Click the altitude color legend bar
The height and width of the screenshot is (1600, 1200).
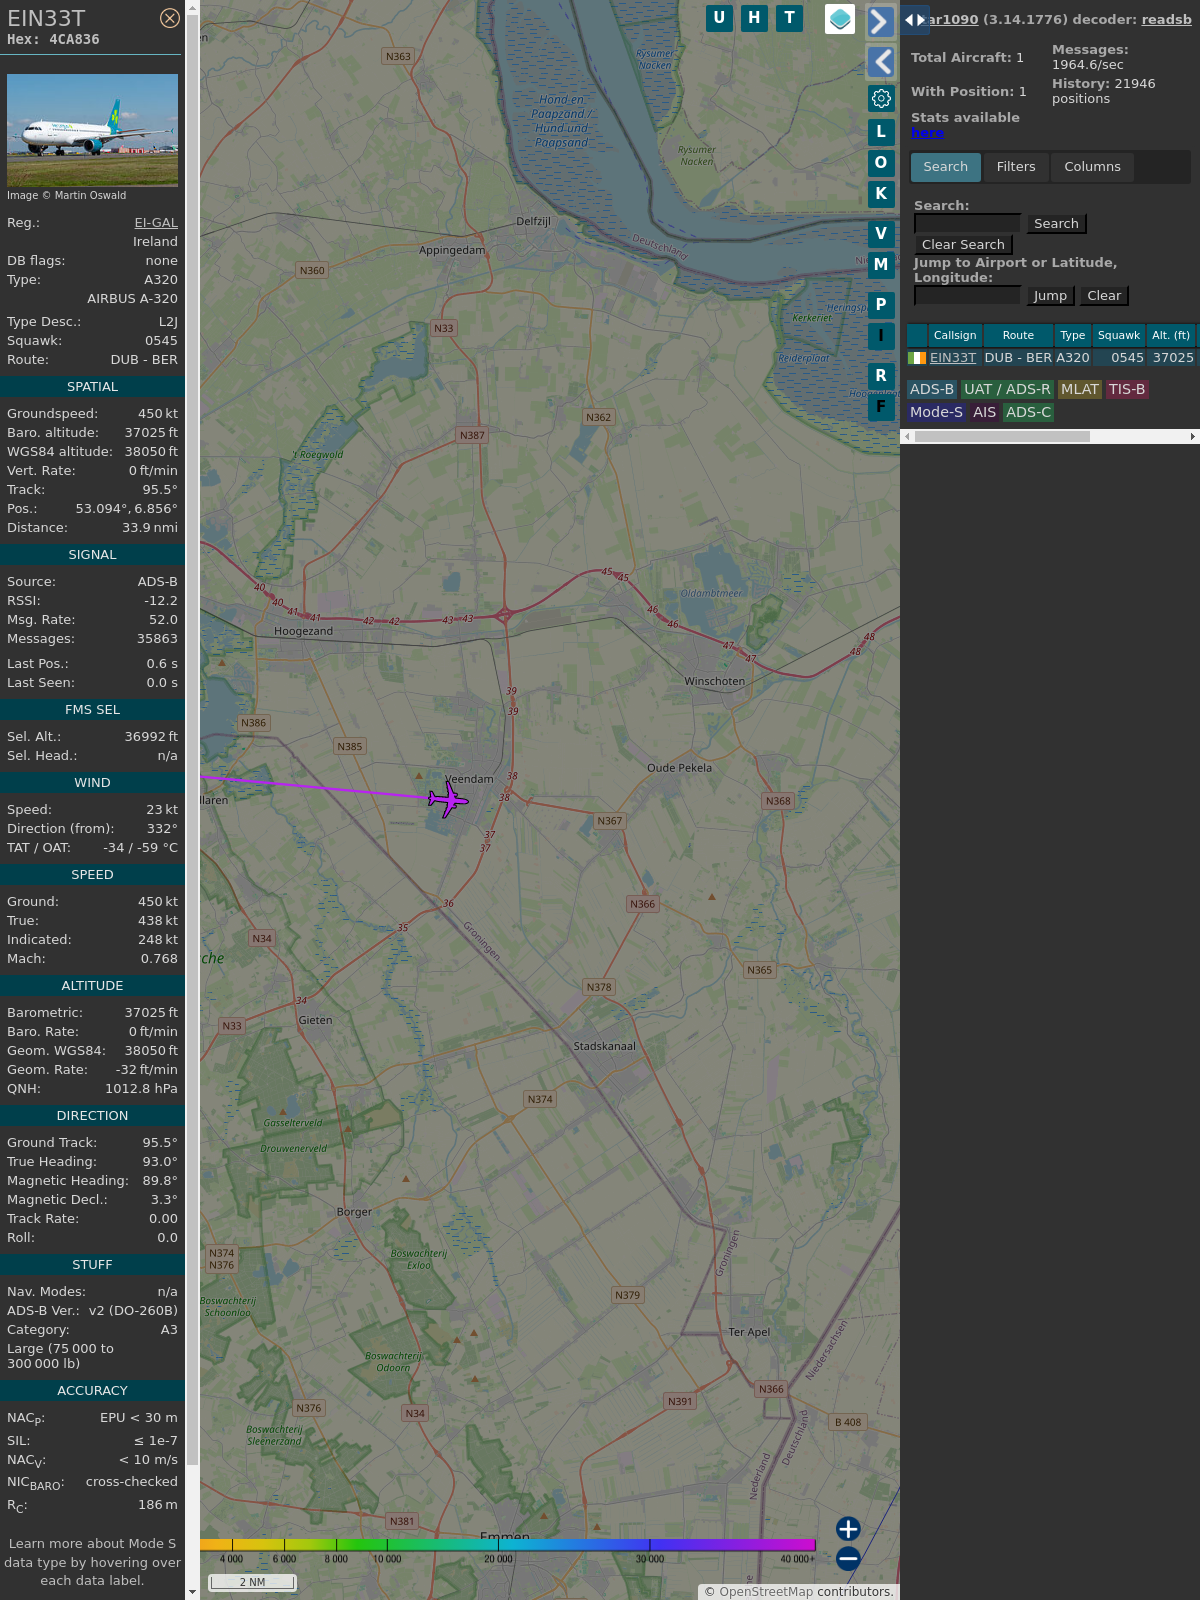[x=508, y=1545]
